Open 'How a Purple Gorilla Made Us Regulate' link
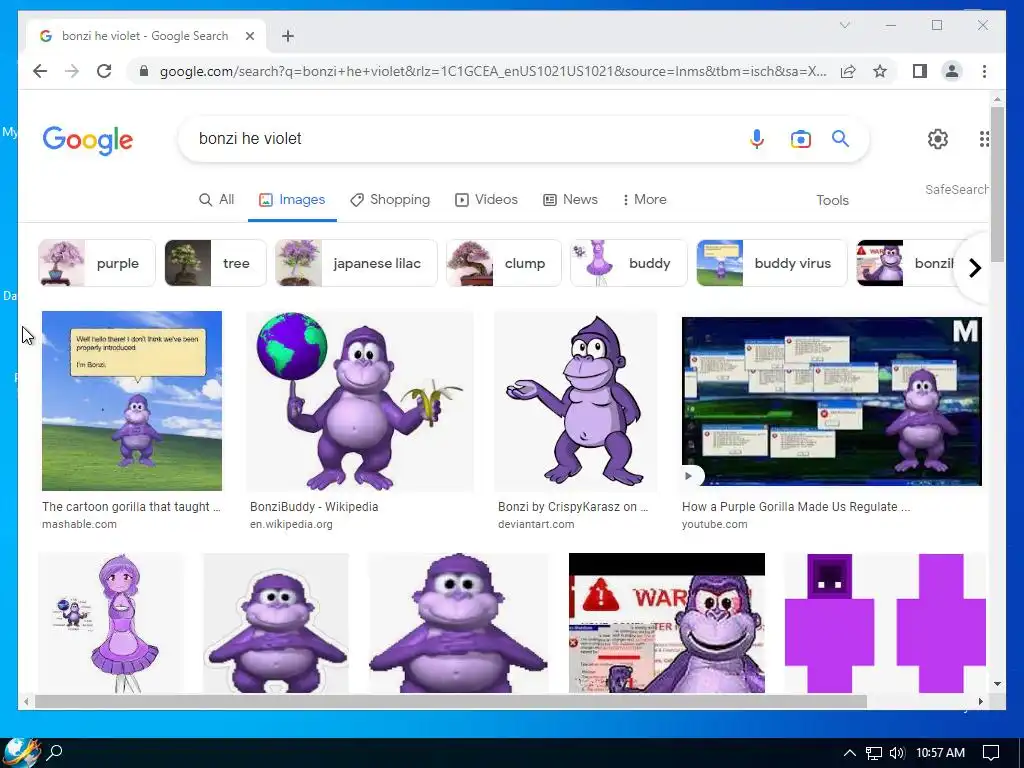1024x768 pixels. click(x=796, y=507)
